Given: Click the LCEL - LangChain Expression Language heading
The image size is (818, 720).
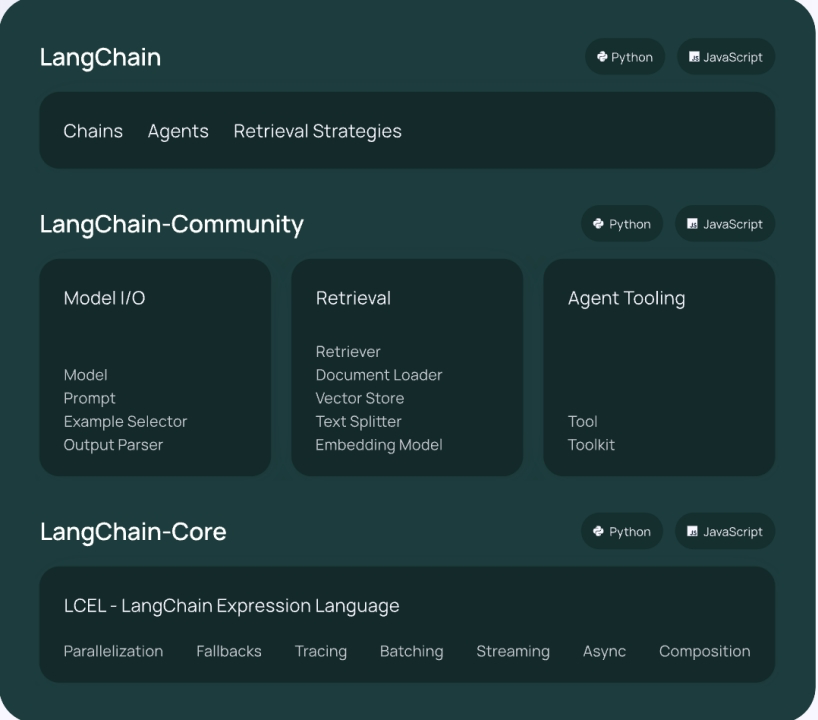Looking at the screenshot, I should [231, 606].
